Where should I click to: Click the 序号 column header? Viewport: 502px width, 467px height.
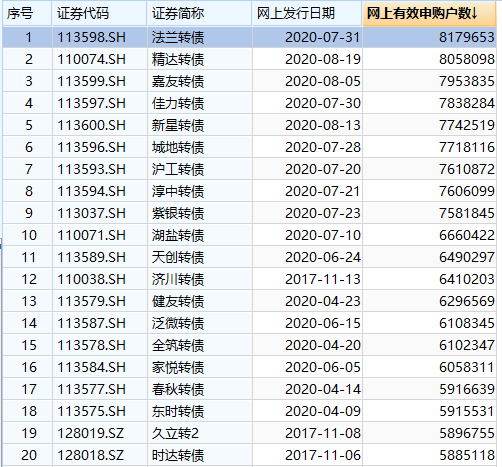(x=27, y=14)
